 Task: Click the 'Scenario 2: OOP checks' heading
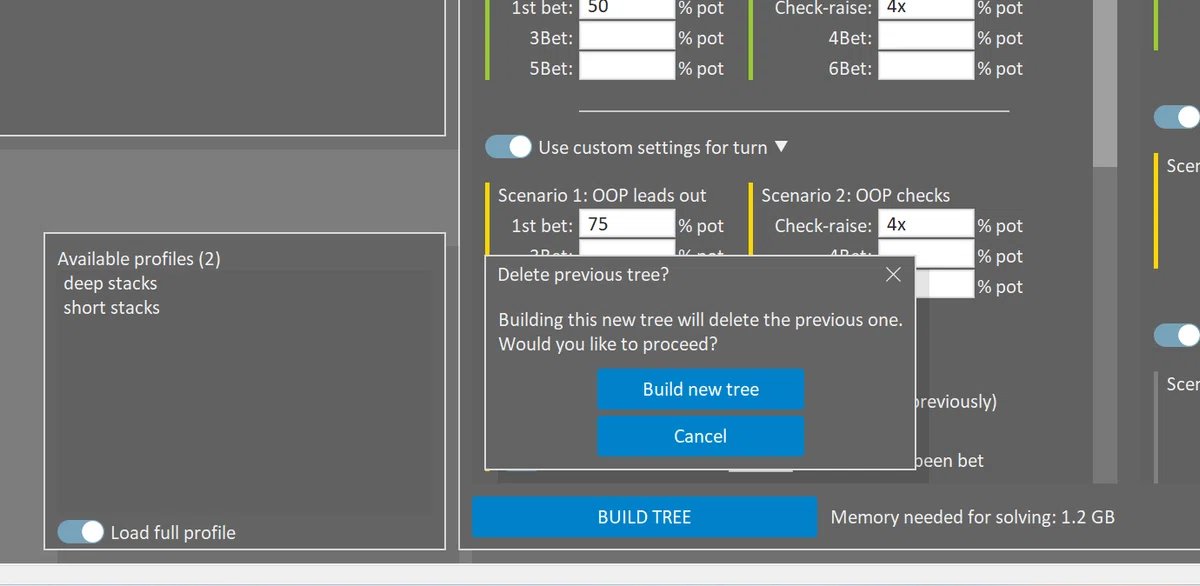pos(856,195)
